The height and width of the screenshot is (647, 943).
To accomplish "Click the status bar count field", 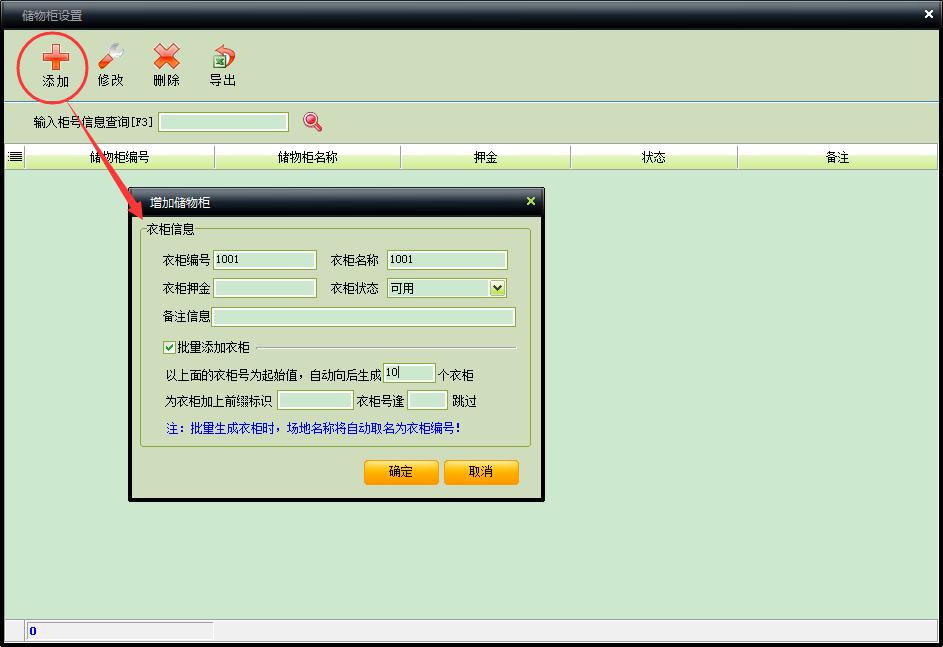I will [x=120, y=631].
